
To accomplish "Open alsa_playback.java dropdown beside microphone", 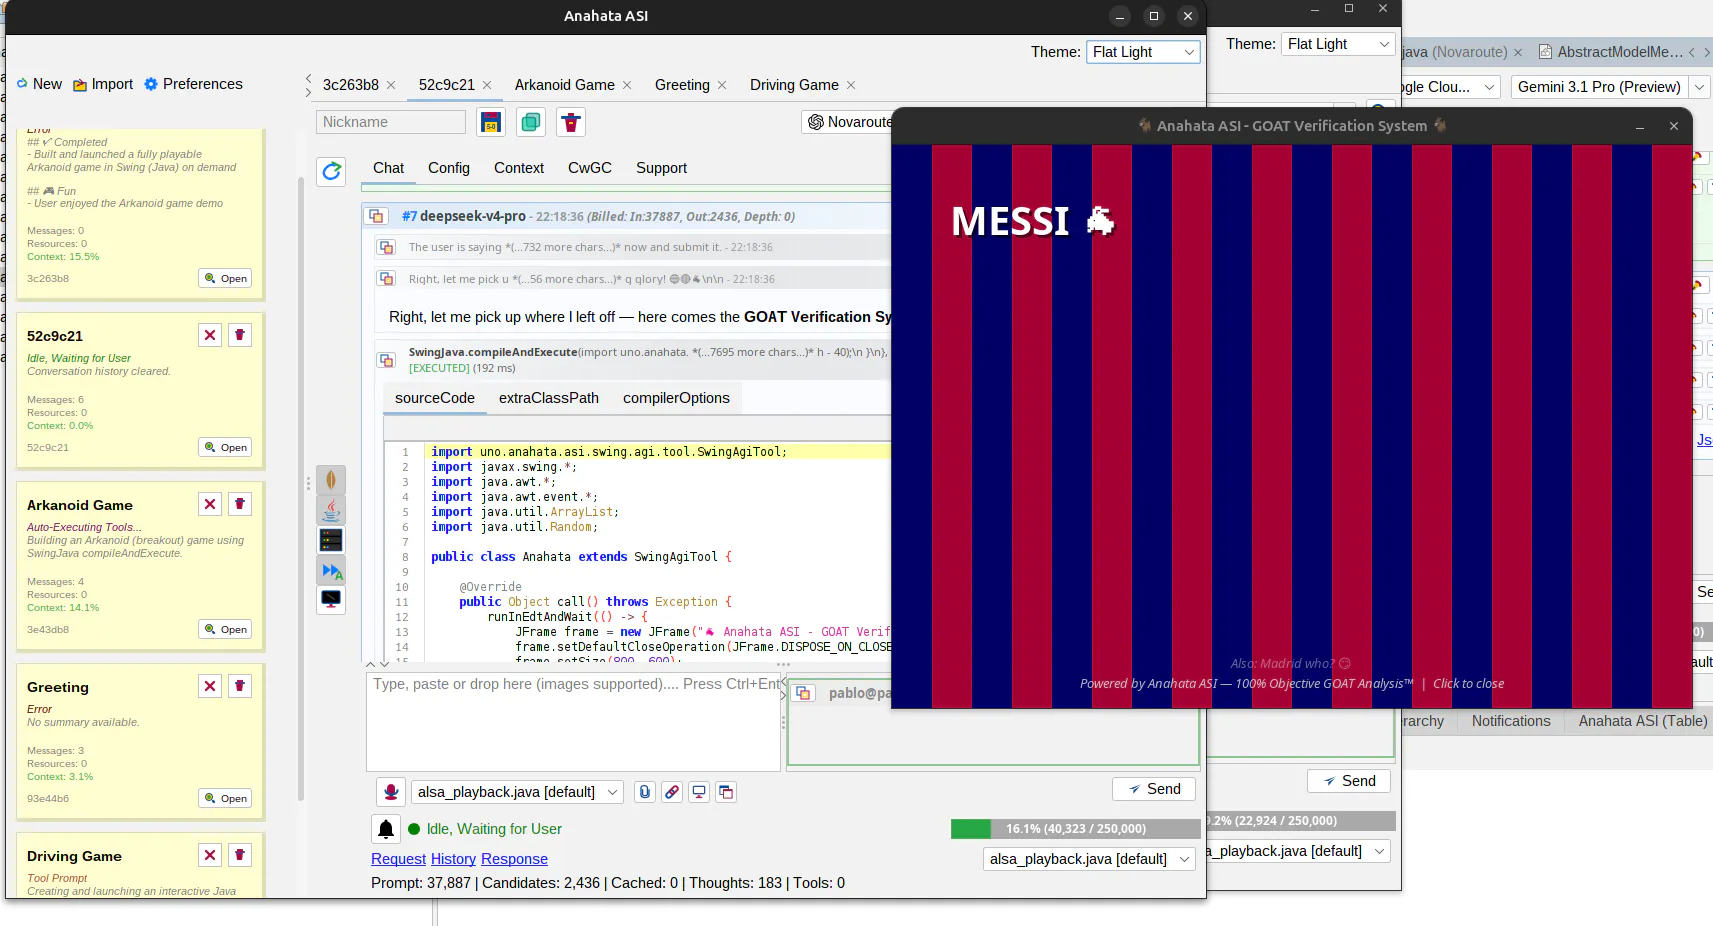I will point(517,792).
